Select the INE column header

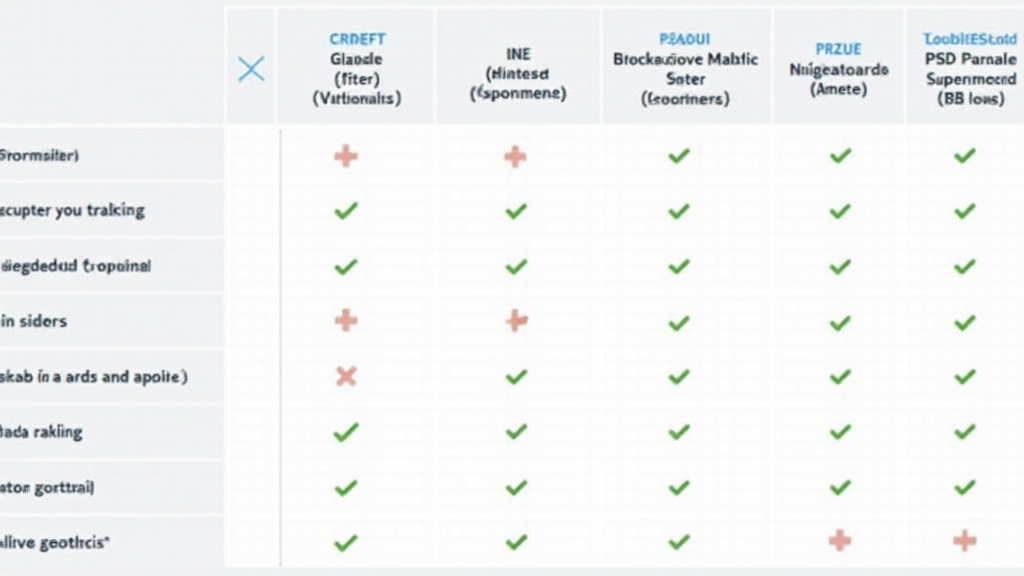point(518,74)
